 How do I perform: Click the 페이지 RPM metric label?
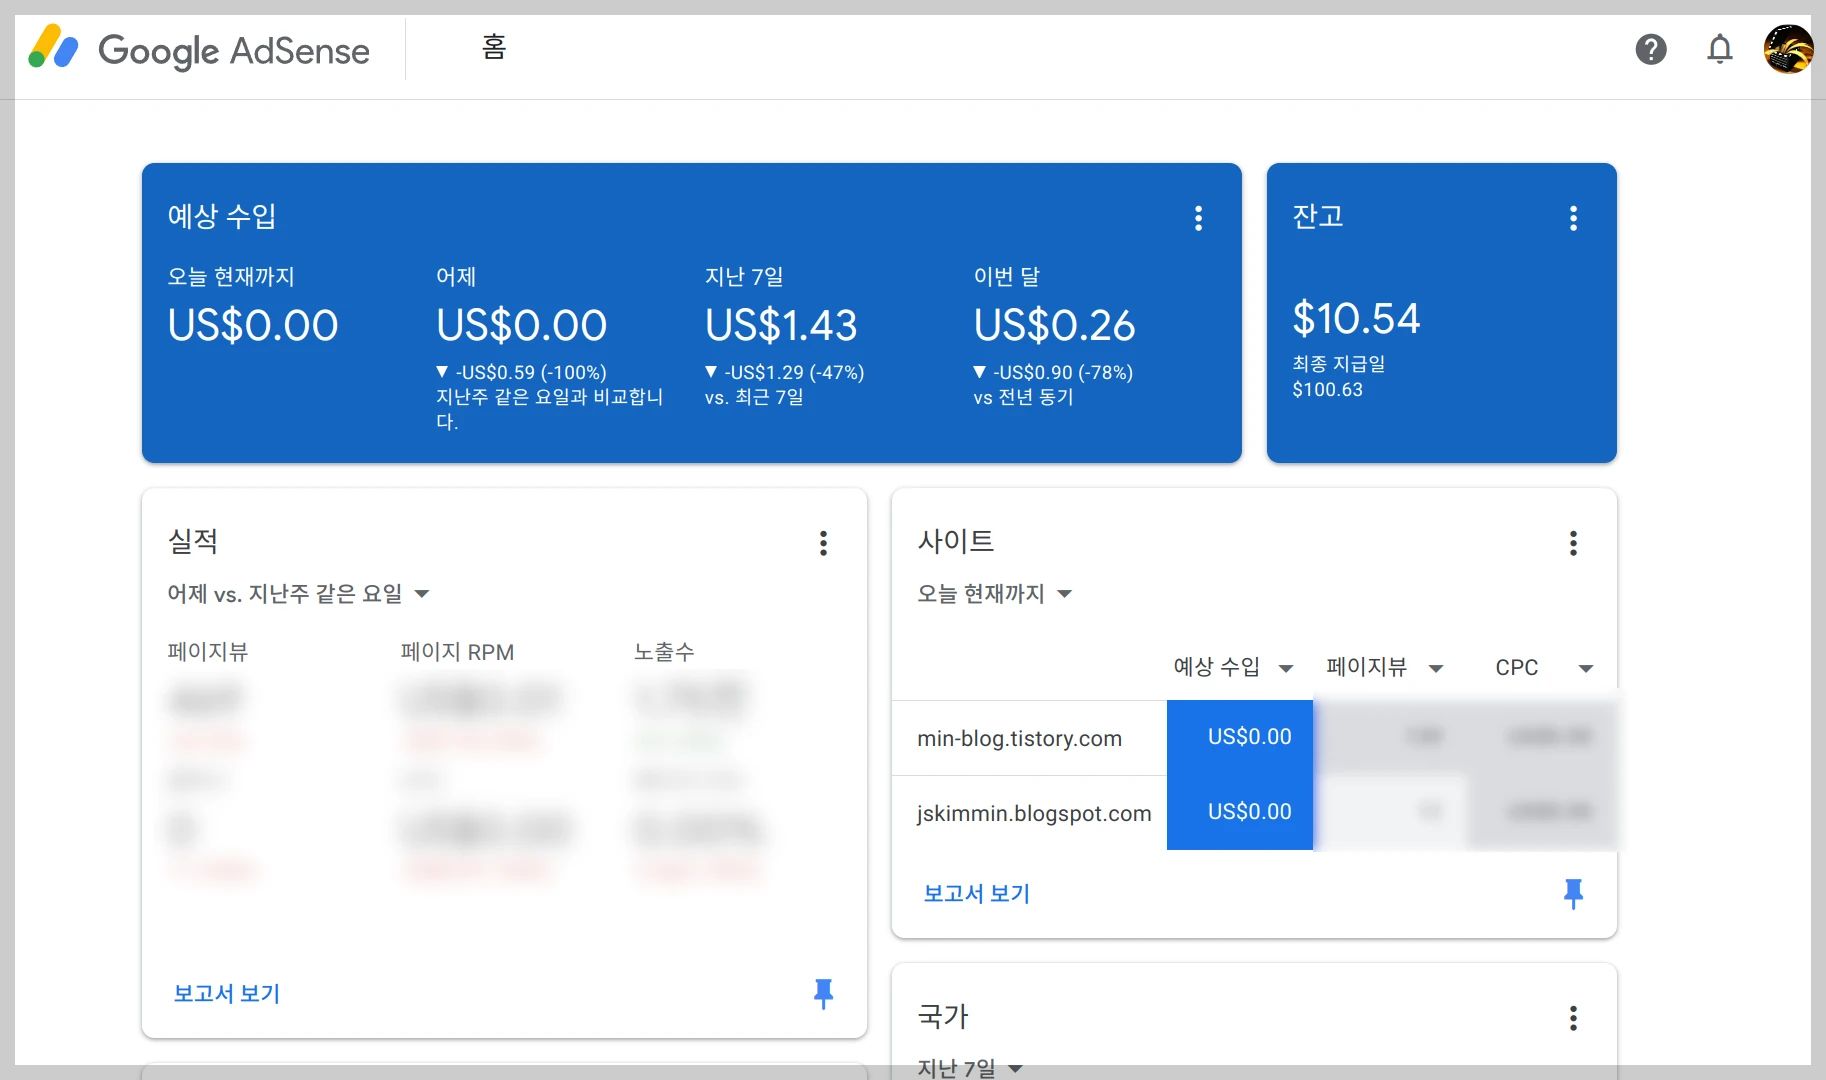pos(457,652)
